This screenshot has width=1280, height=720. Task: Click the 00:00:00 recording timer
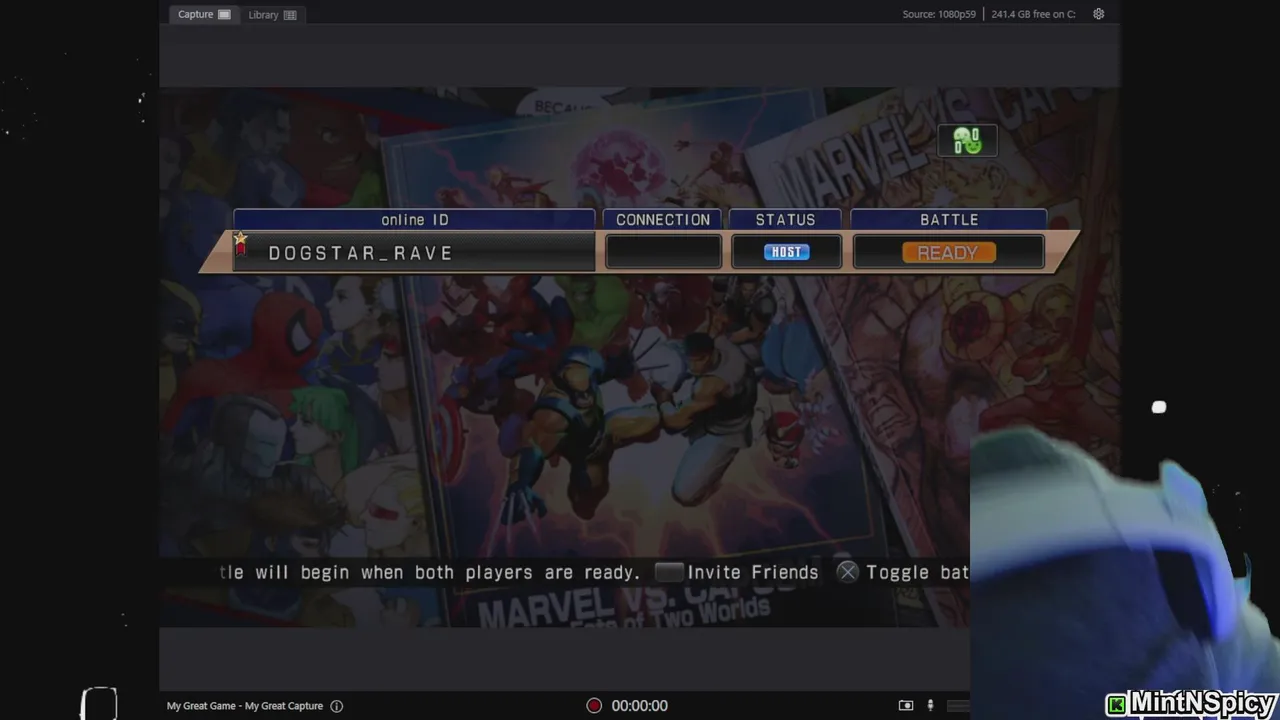(x=639, y=706)
